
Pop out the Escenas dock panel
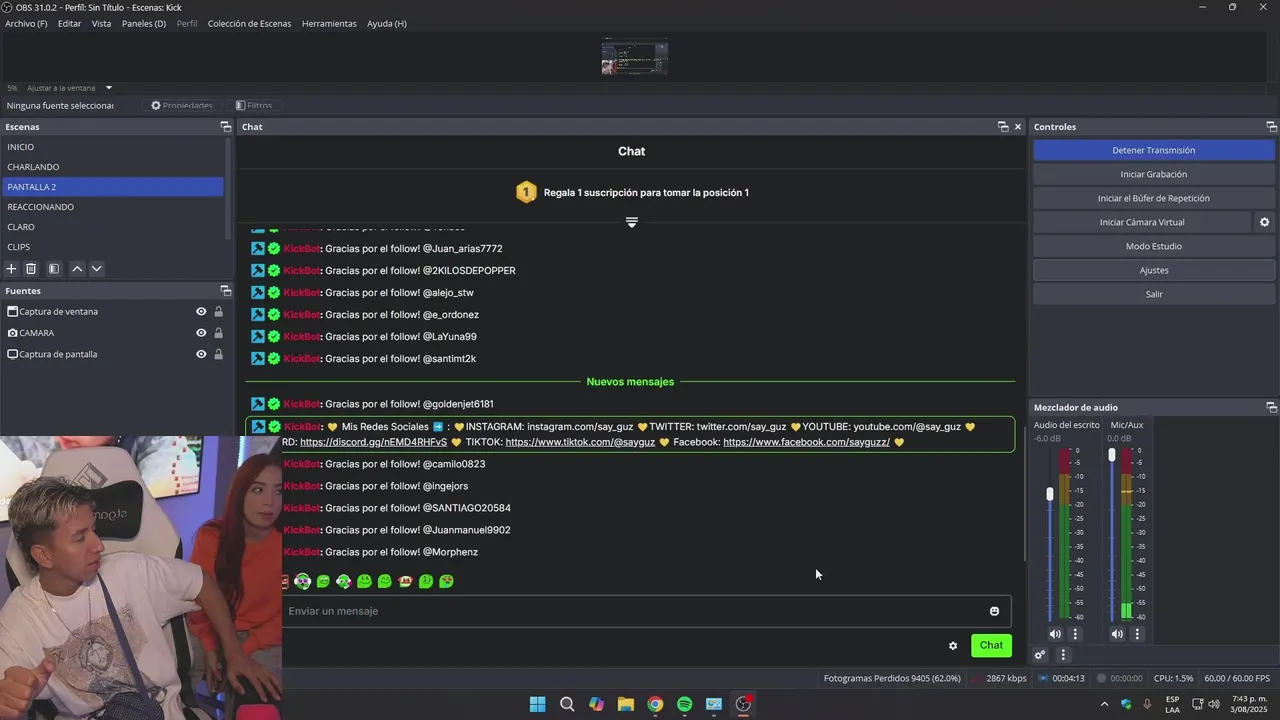(x=226, y=127)
